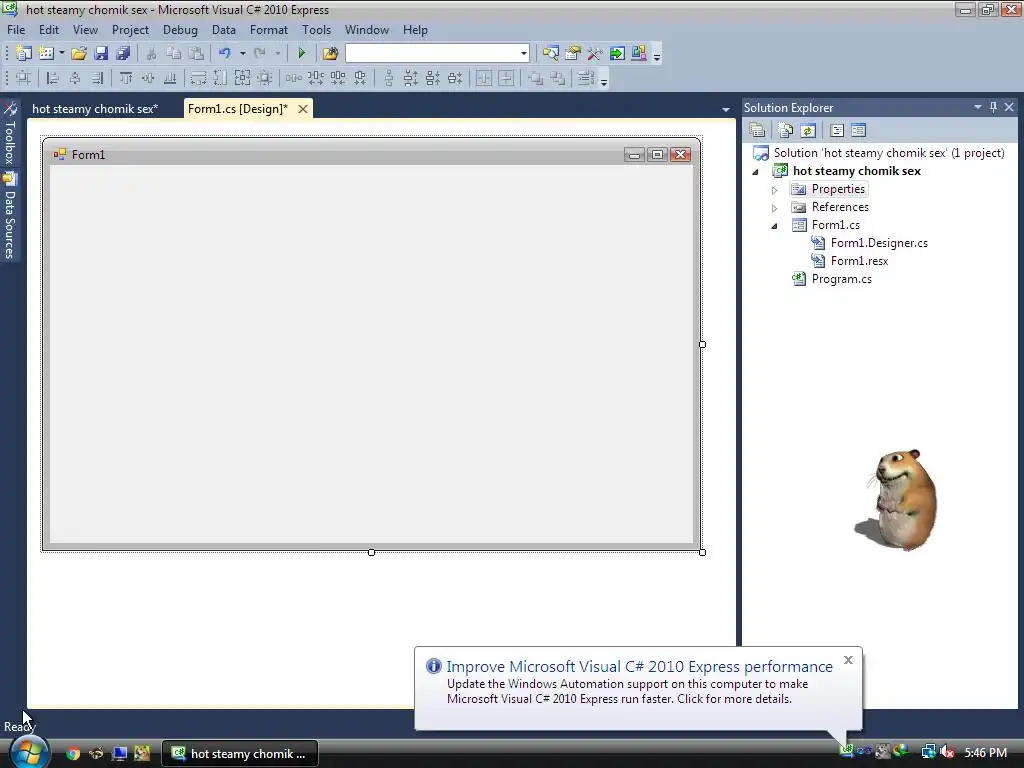The width and height of the screenshot is (1024, 768).
Task: Expand the References folder node
Action: click(x=775, y=208)
